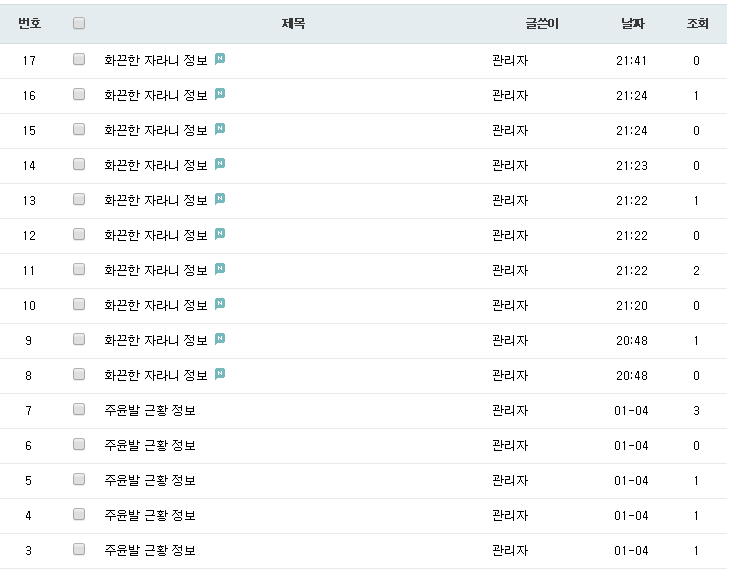Select the checkbox for post 12
Image resolution: width=733 pixels, height=578 pixels.
[x=79, y=235]
